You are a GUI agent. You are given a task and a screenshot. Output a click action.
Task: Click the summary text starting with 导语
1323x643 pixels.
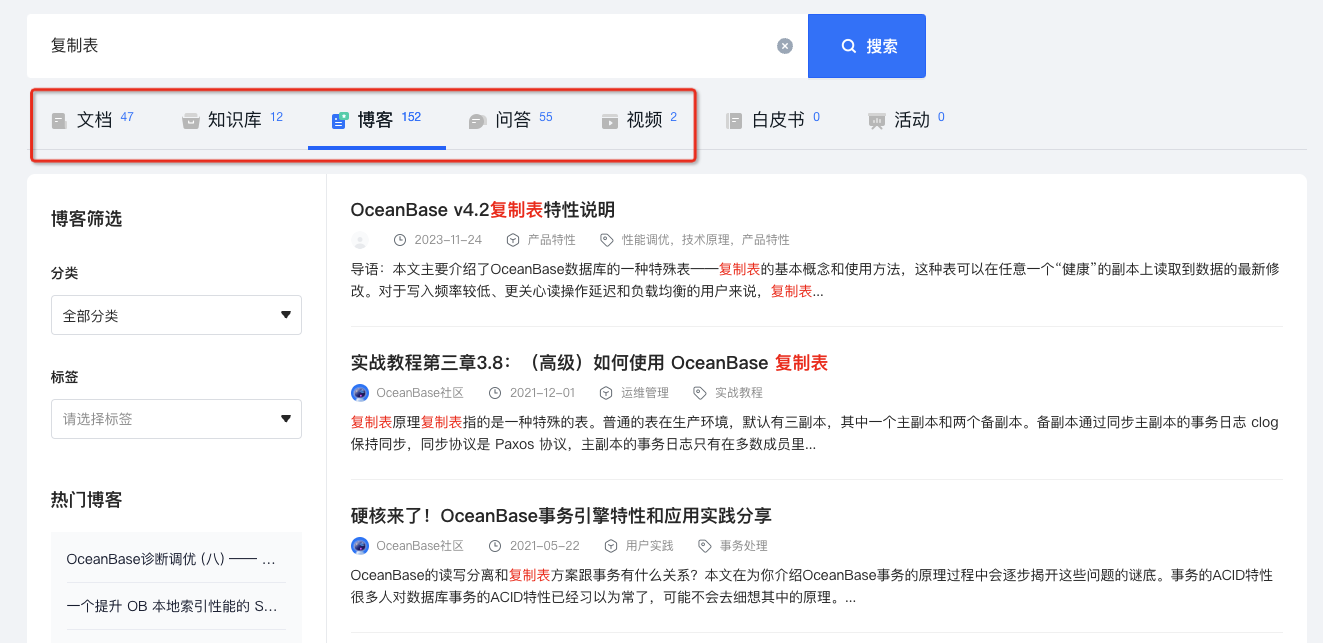tap(815, 280)
